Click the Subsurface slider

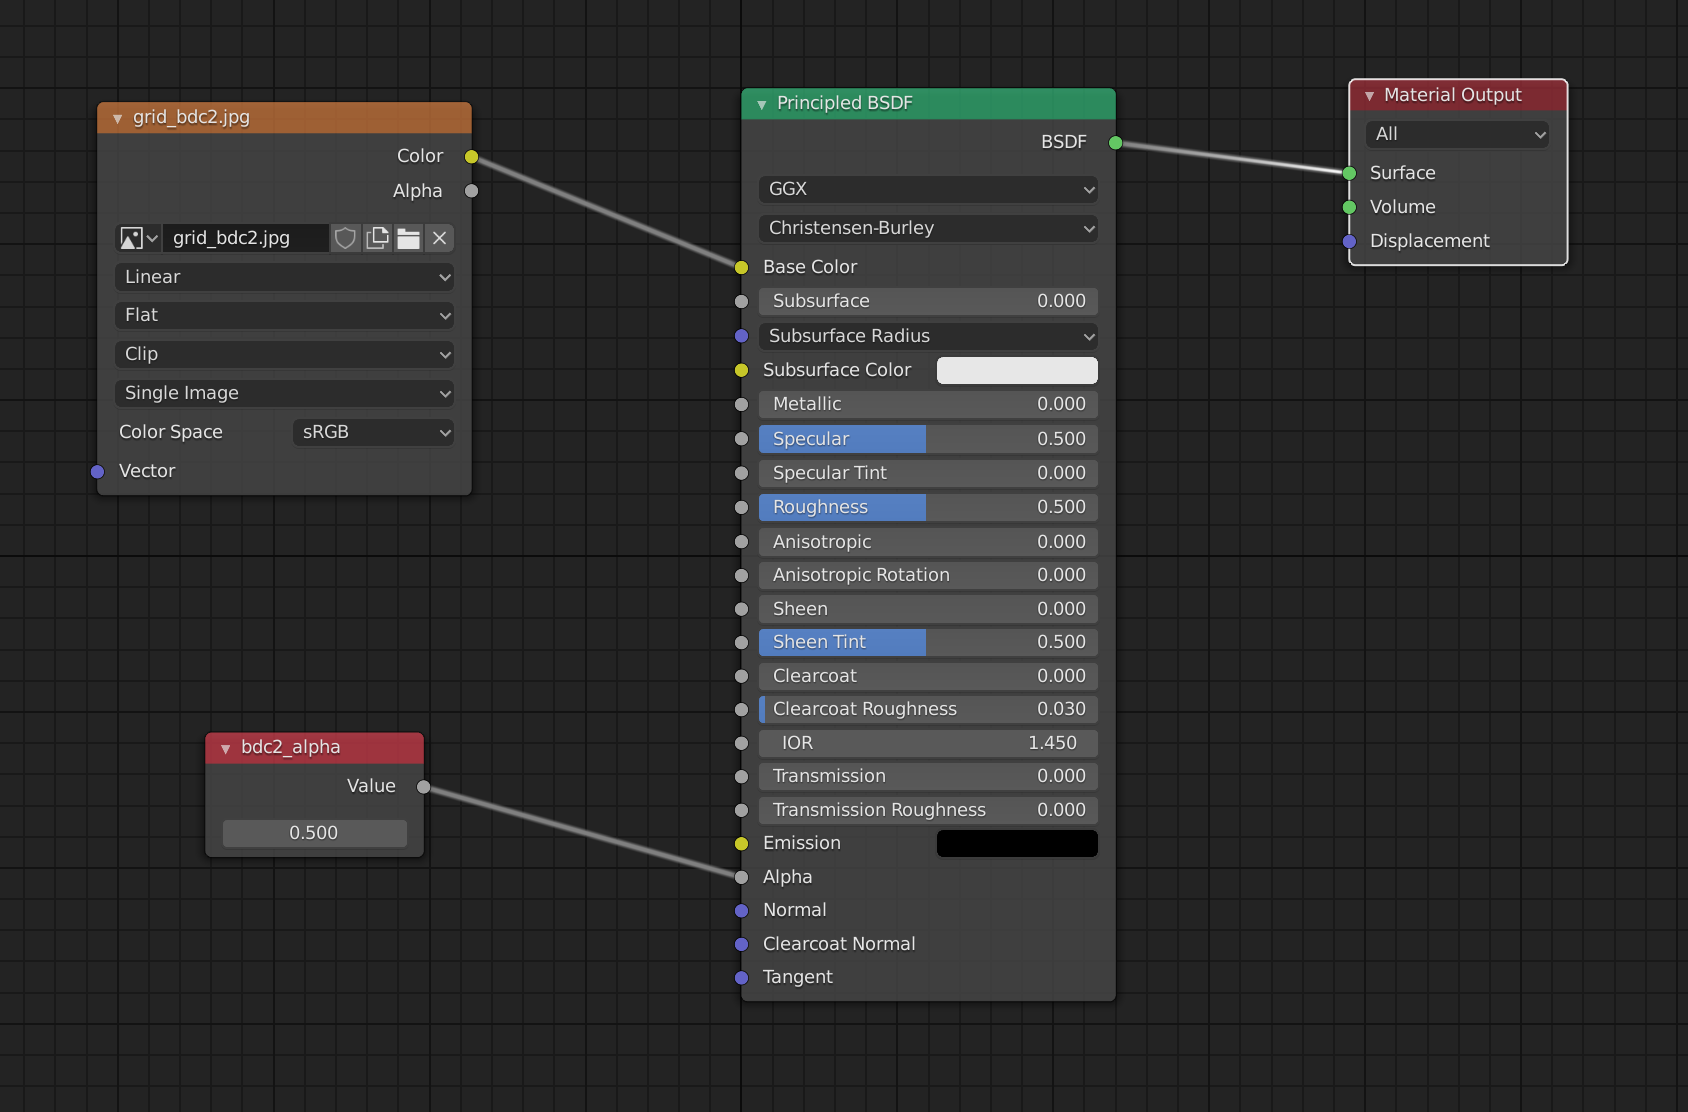(928, 301)
